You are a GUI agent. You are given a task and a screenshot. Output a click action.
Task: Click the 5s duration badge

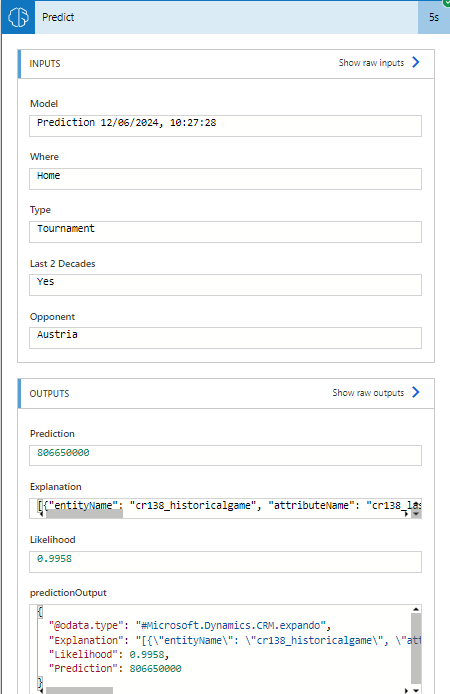(434, 17)
